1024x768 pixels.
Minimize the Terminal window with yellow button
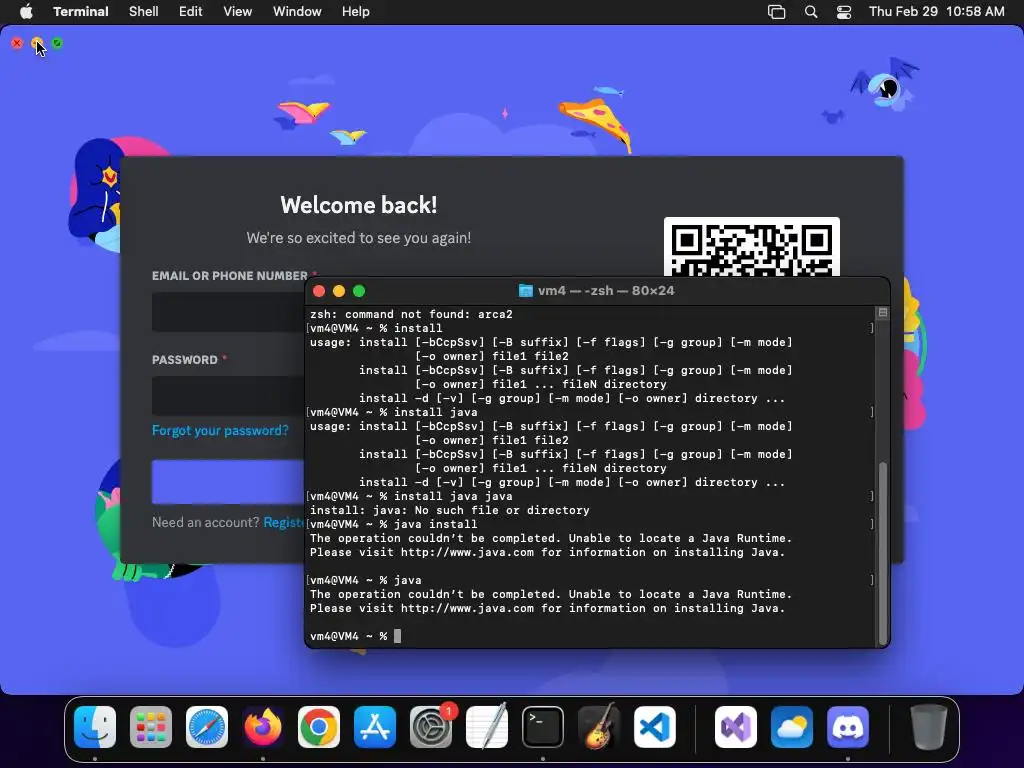tap(339, 291)
